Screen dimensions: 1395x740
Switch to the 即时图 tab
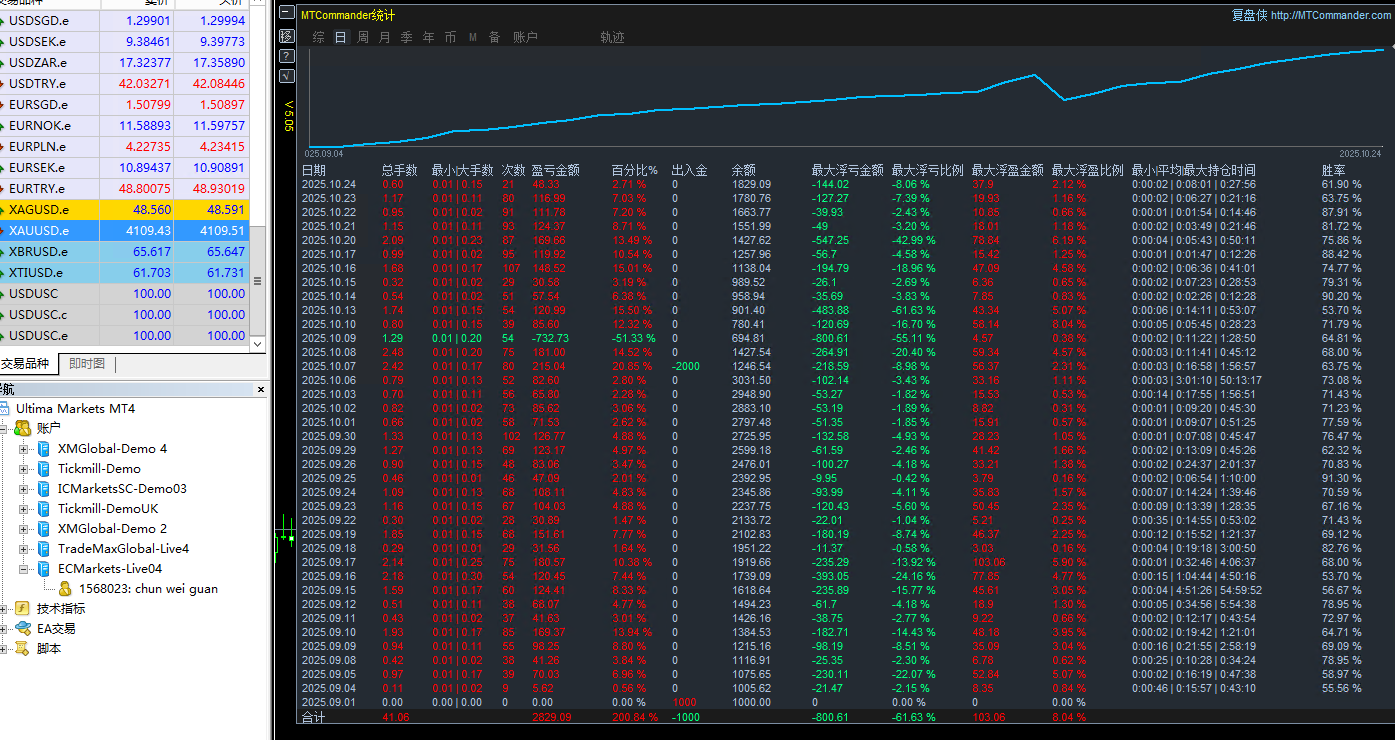pos(87,363)
